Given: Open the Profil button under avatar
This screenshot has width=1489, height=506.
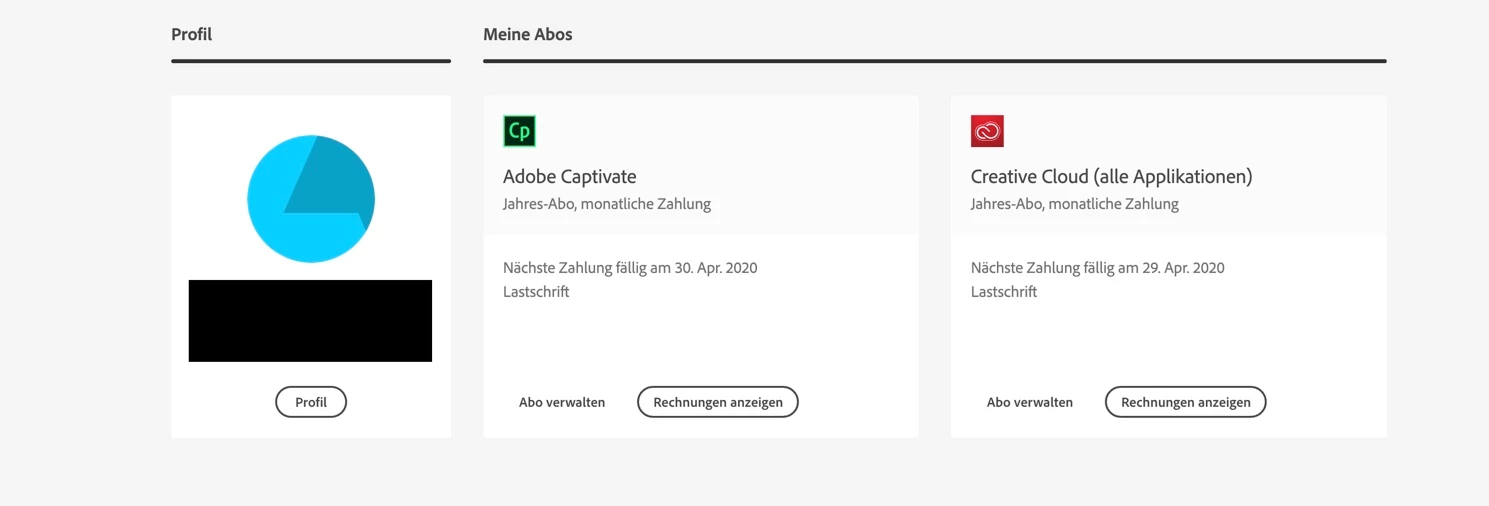Looking at the screenshot, I should (311, 402).
